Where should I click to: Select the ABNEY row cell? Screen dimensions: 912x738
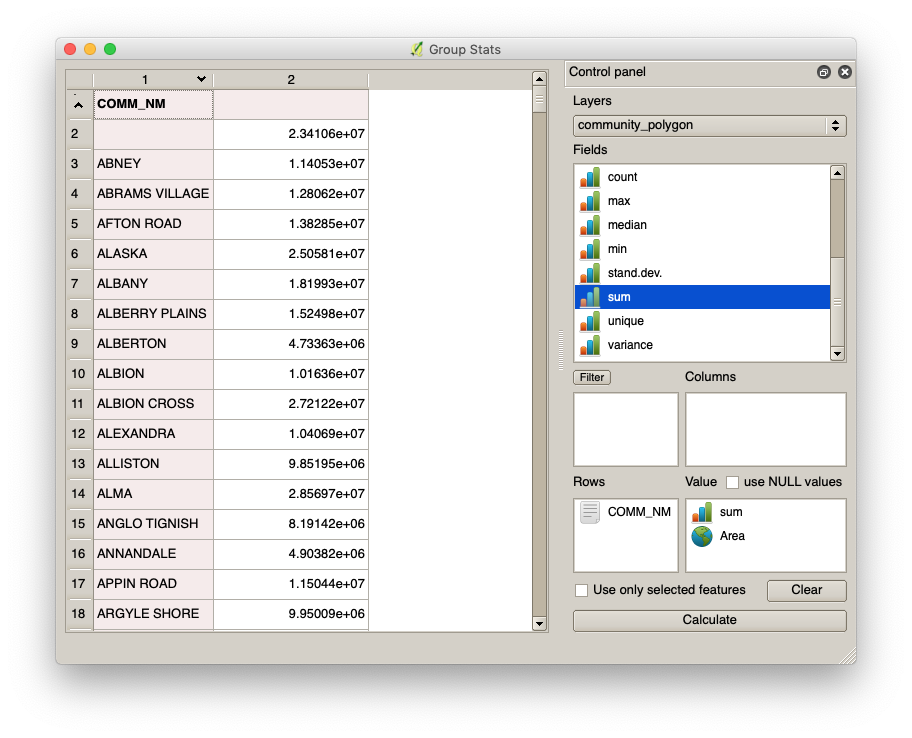pyautogui.click(x=154, y=165)
